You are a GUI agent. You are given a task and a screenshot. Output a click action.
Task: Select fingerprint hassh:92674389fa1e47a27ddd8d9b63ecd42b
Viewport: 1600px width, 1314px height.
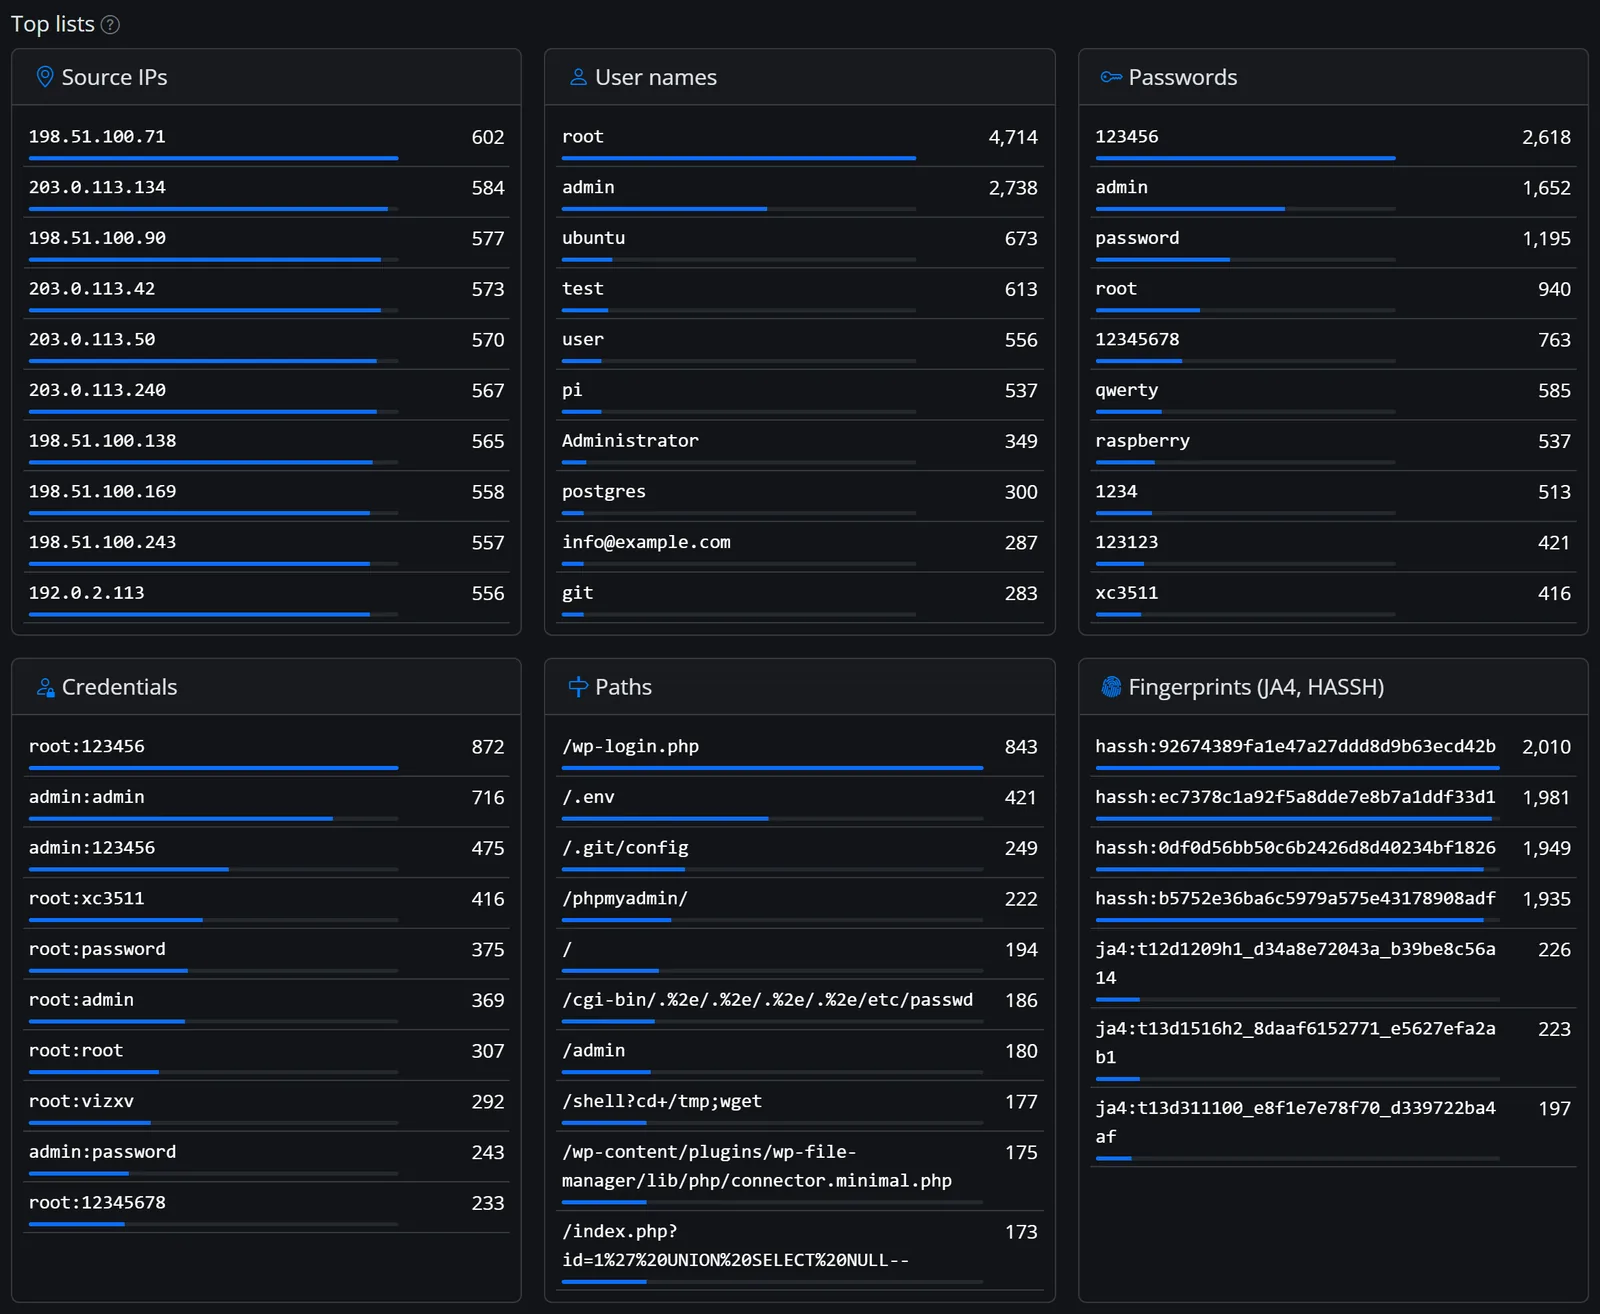click(x=1333, y=751)
